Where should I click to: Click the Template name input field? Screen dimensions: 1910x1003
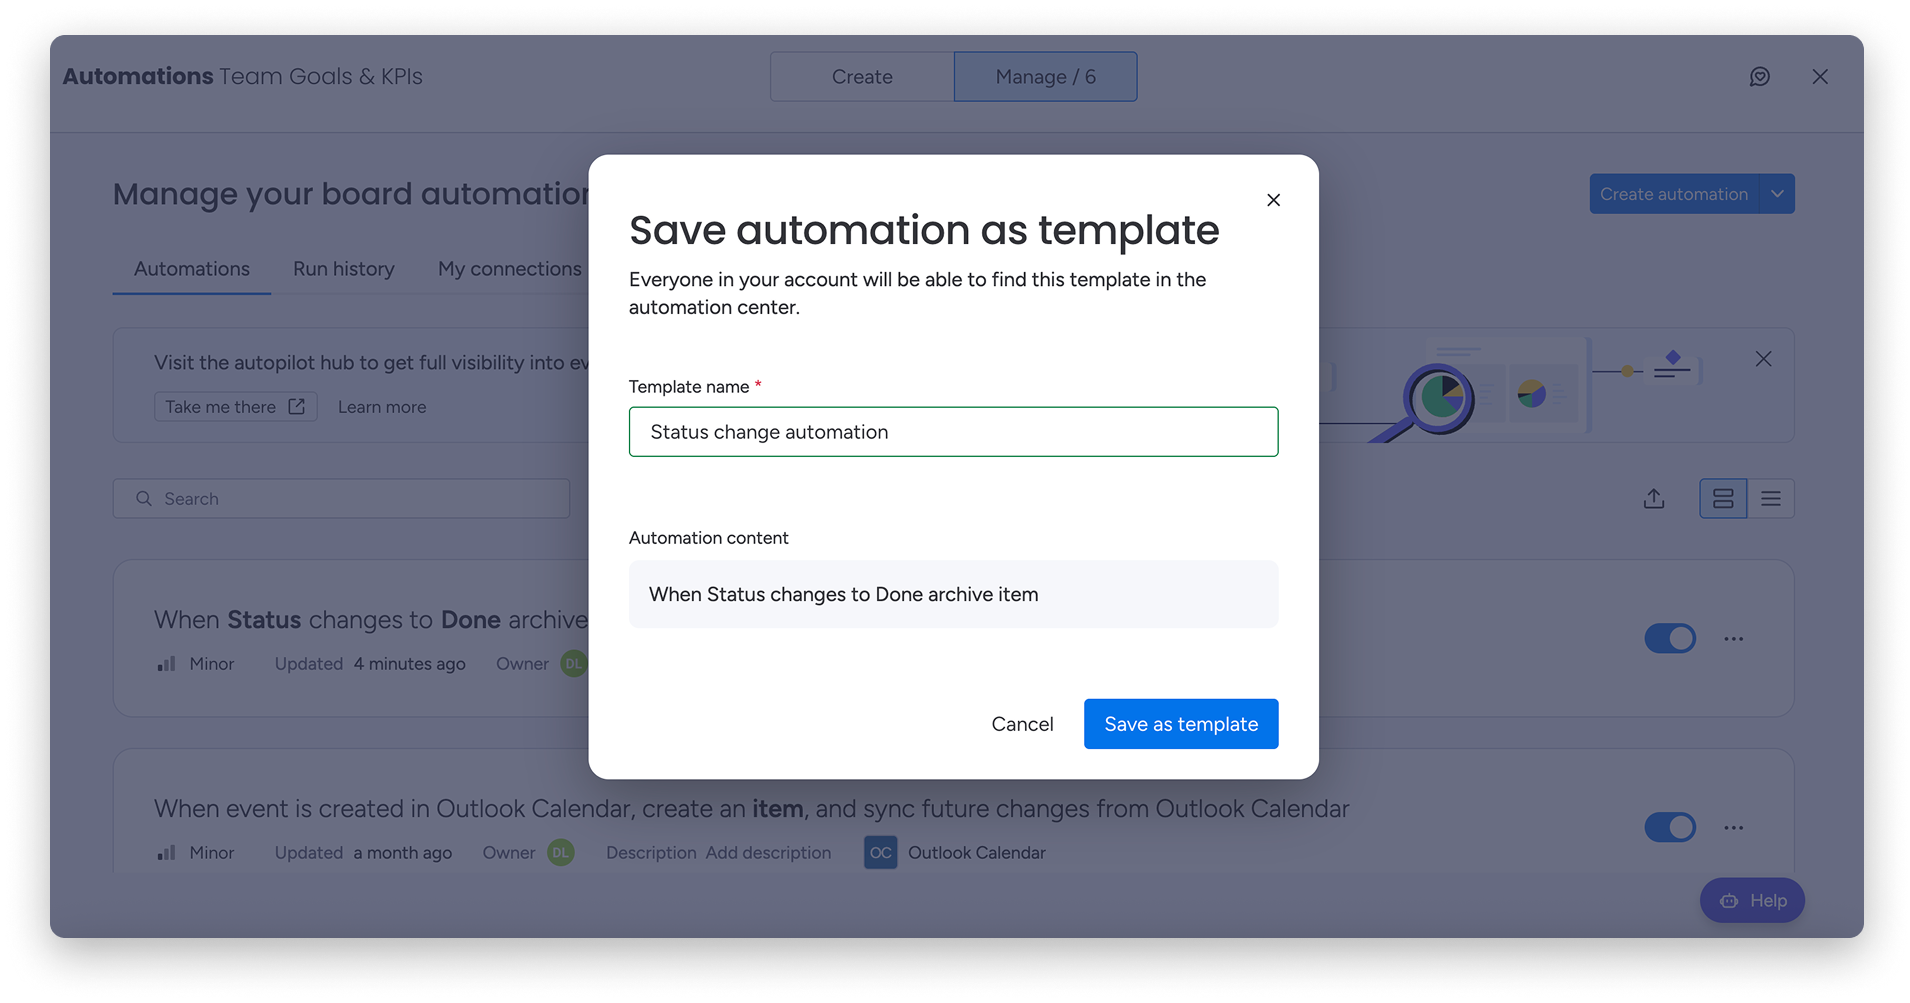[953, 432]
